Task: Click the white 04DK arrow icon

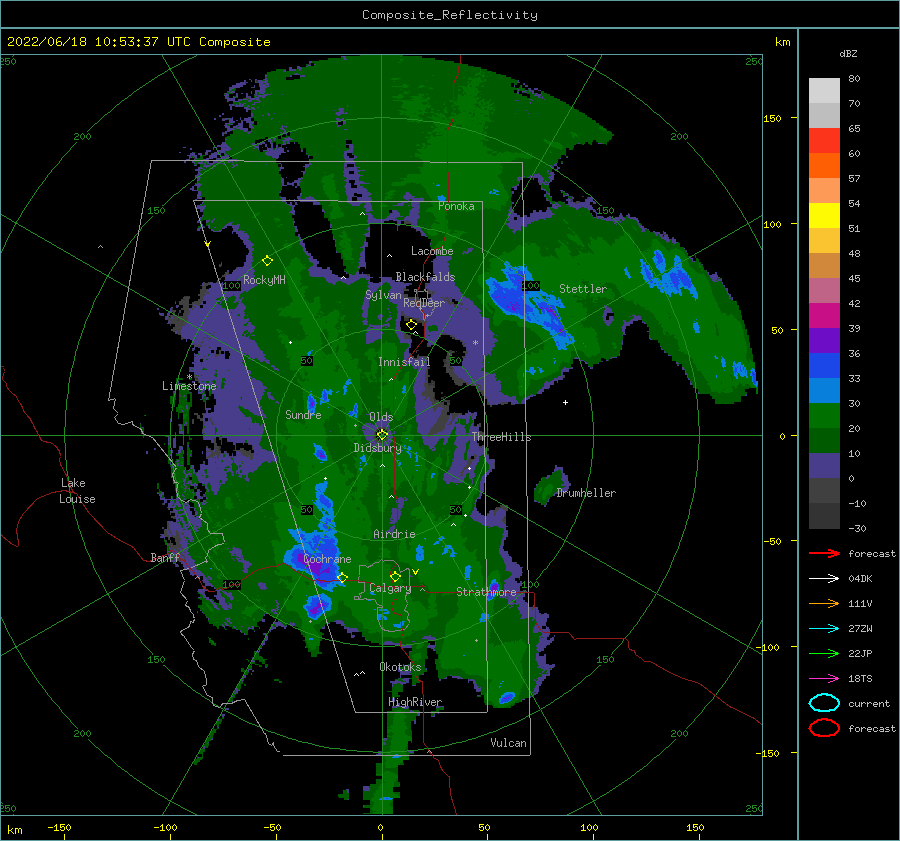Action: [824, 578]
